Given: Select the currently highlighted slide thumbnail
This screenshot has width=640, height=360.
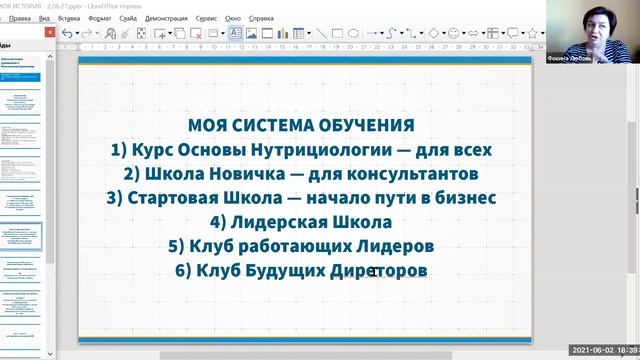Looking at the screenshot, I should (20, 236).
